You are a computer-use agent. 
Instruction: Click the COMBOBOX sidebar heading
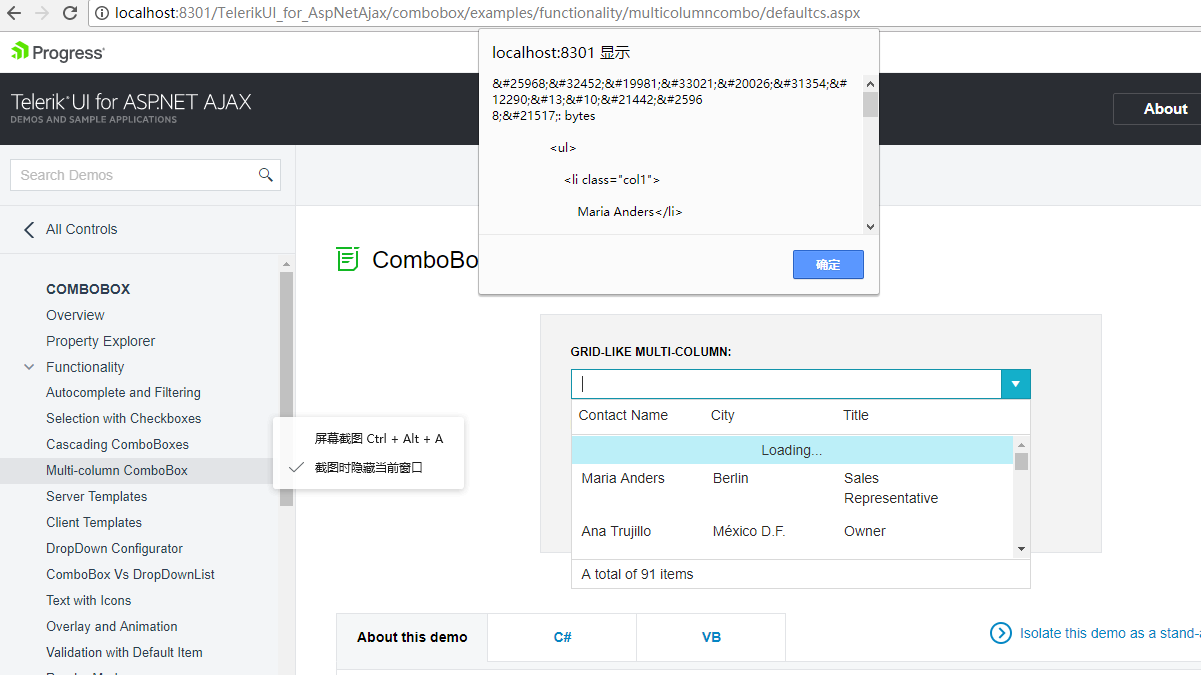88,289
